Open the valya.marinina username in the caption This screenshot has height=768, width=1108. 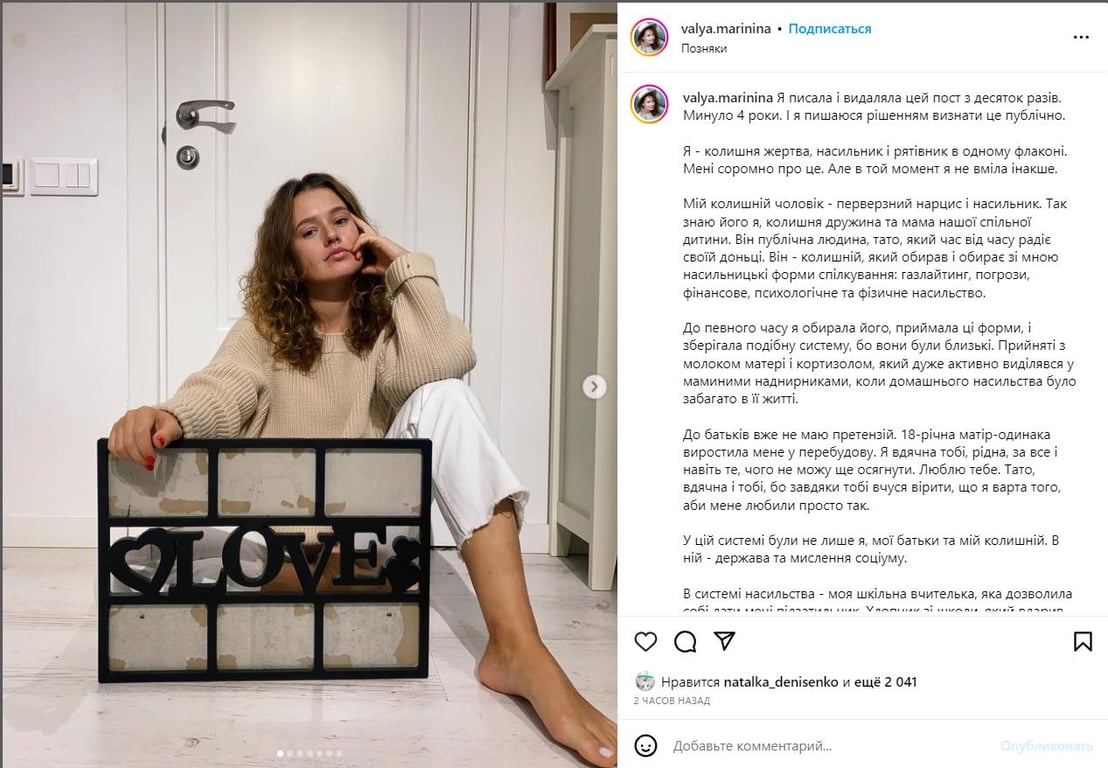pyautogui.click(x=728, y=98)
